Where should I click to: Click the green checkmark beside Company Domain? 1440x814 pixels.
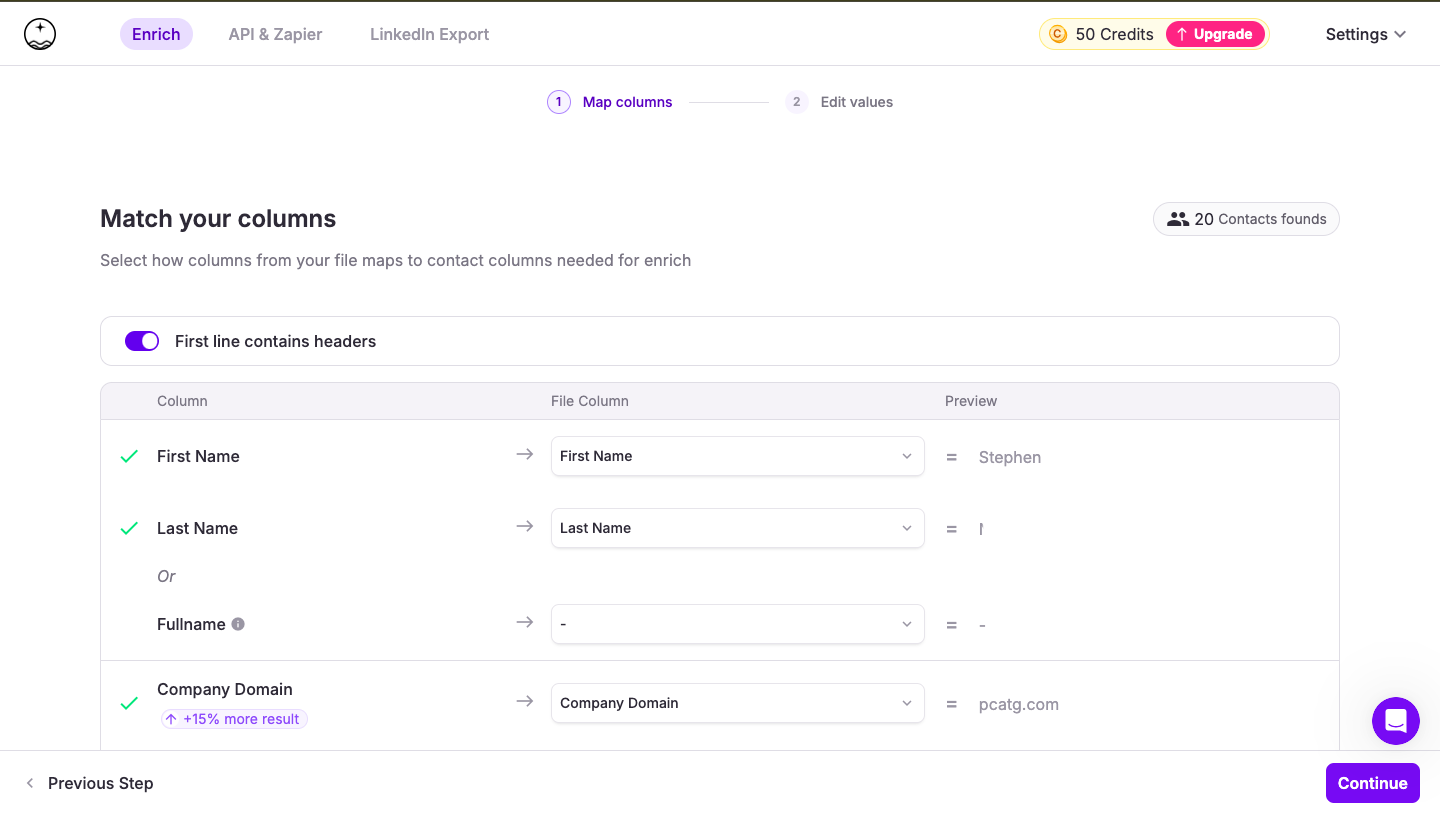(129, 703)
